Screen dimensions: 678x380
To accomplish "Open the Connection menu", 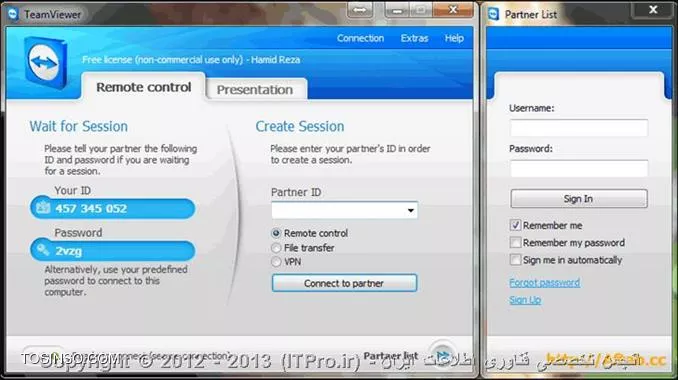I will (360, 38).
